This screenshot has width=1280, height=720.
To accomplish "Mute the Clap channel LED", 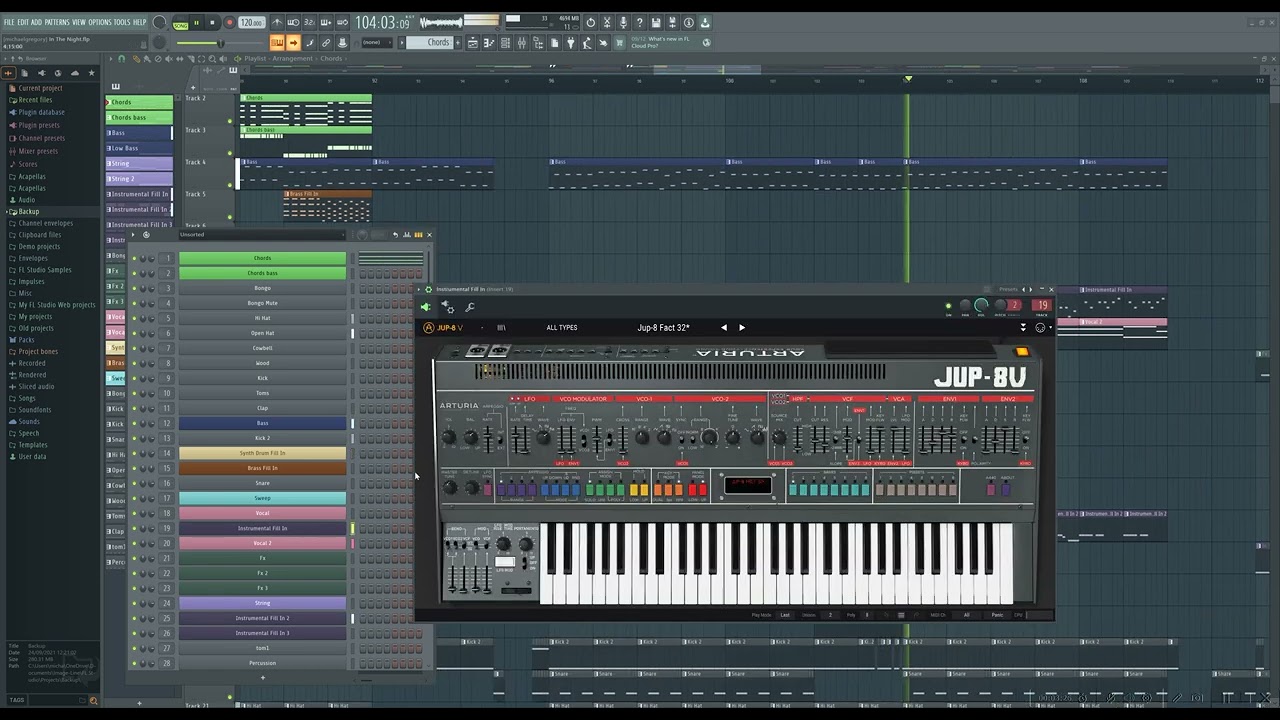I will [x=134, y=408].
